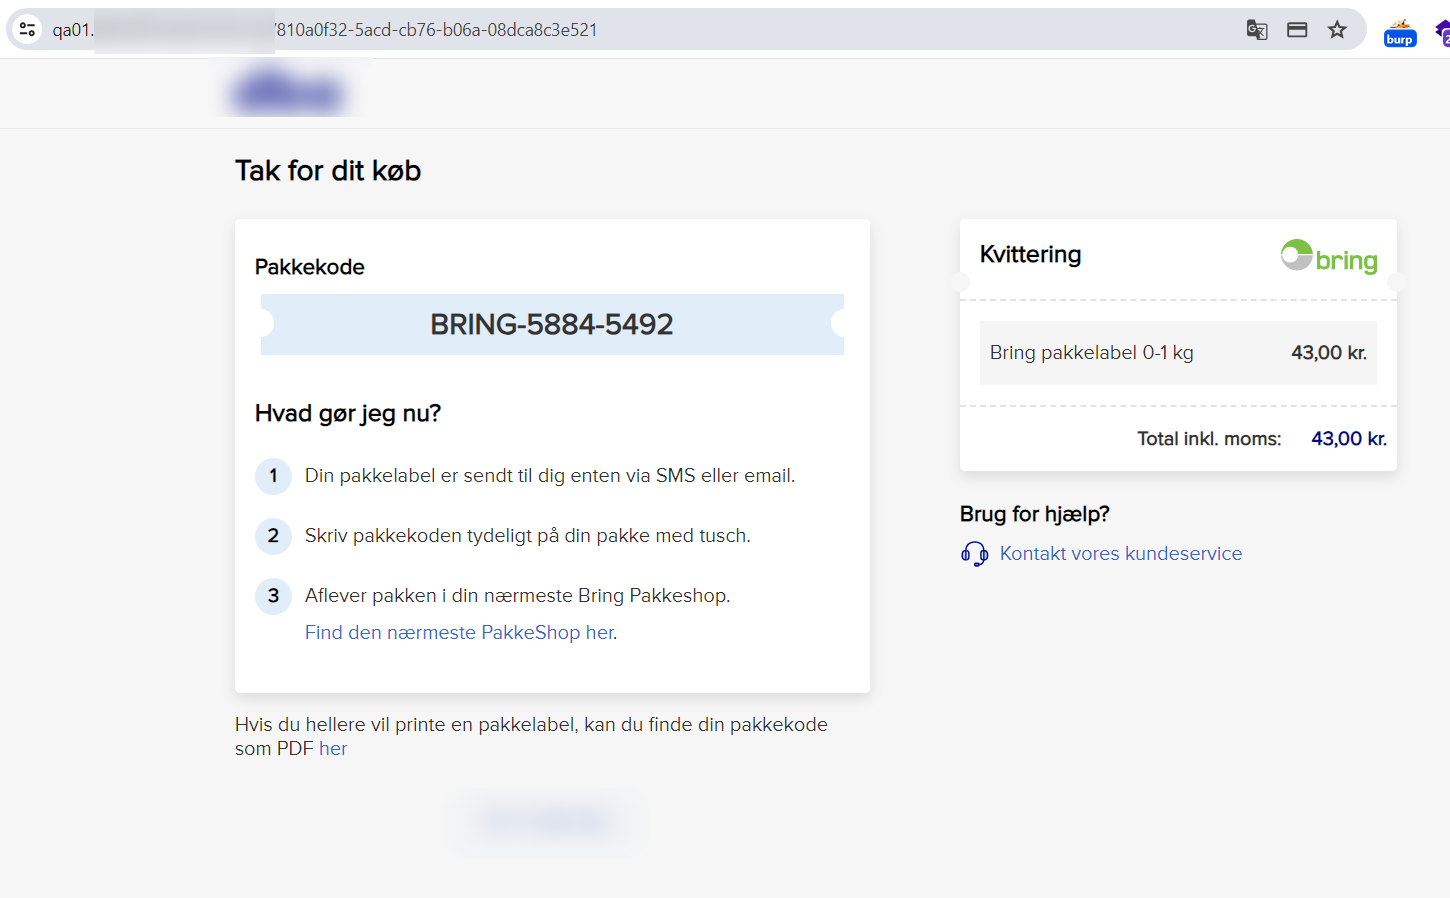Open site information icon in address bar

(28, 30)
